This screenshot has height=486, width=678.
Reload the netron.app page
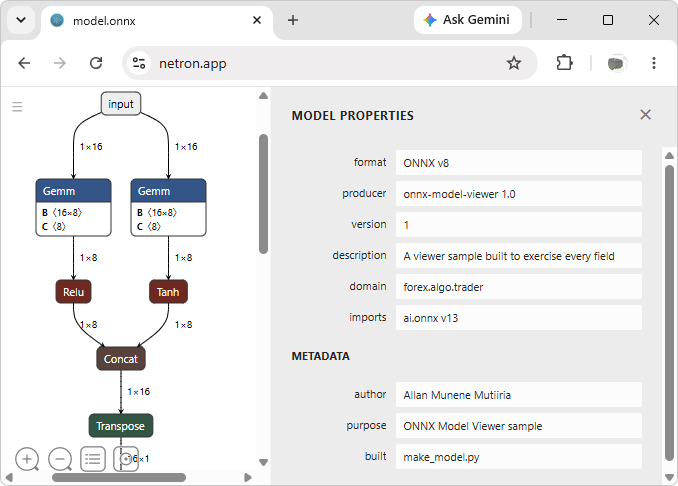(x=96, y=63)
